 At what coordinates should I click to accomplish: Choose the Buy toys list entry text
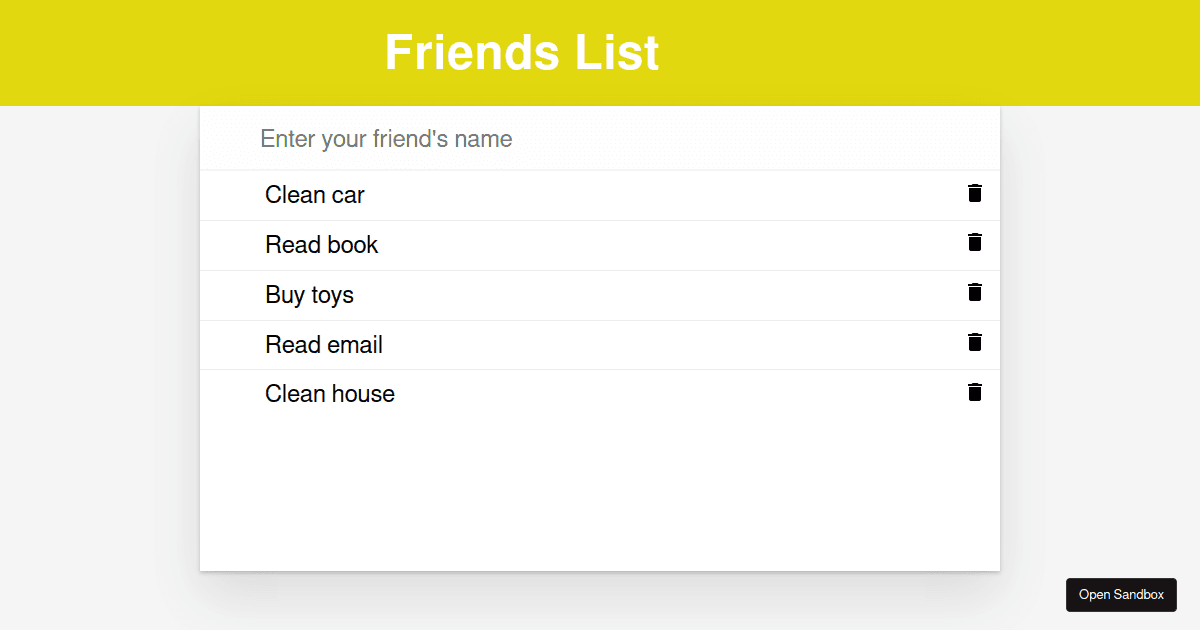pyautogui.click(x=310, y=295)
